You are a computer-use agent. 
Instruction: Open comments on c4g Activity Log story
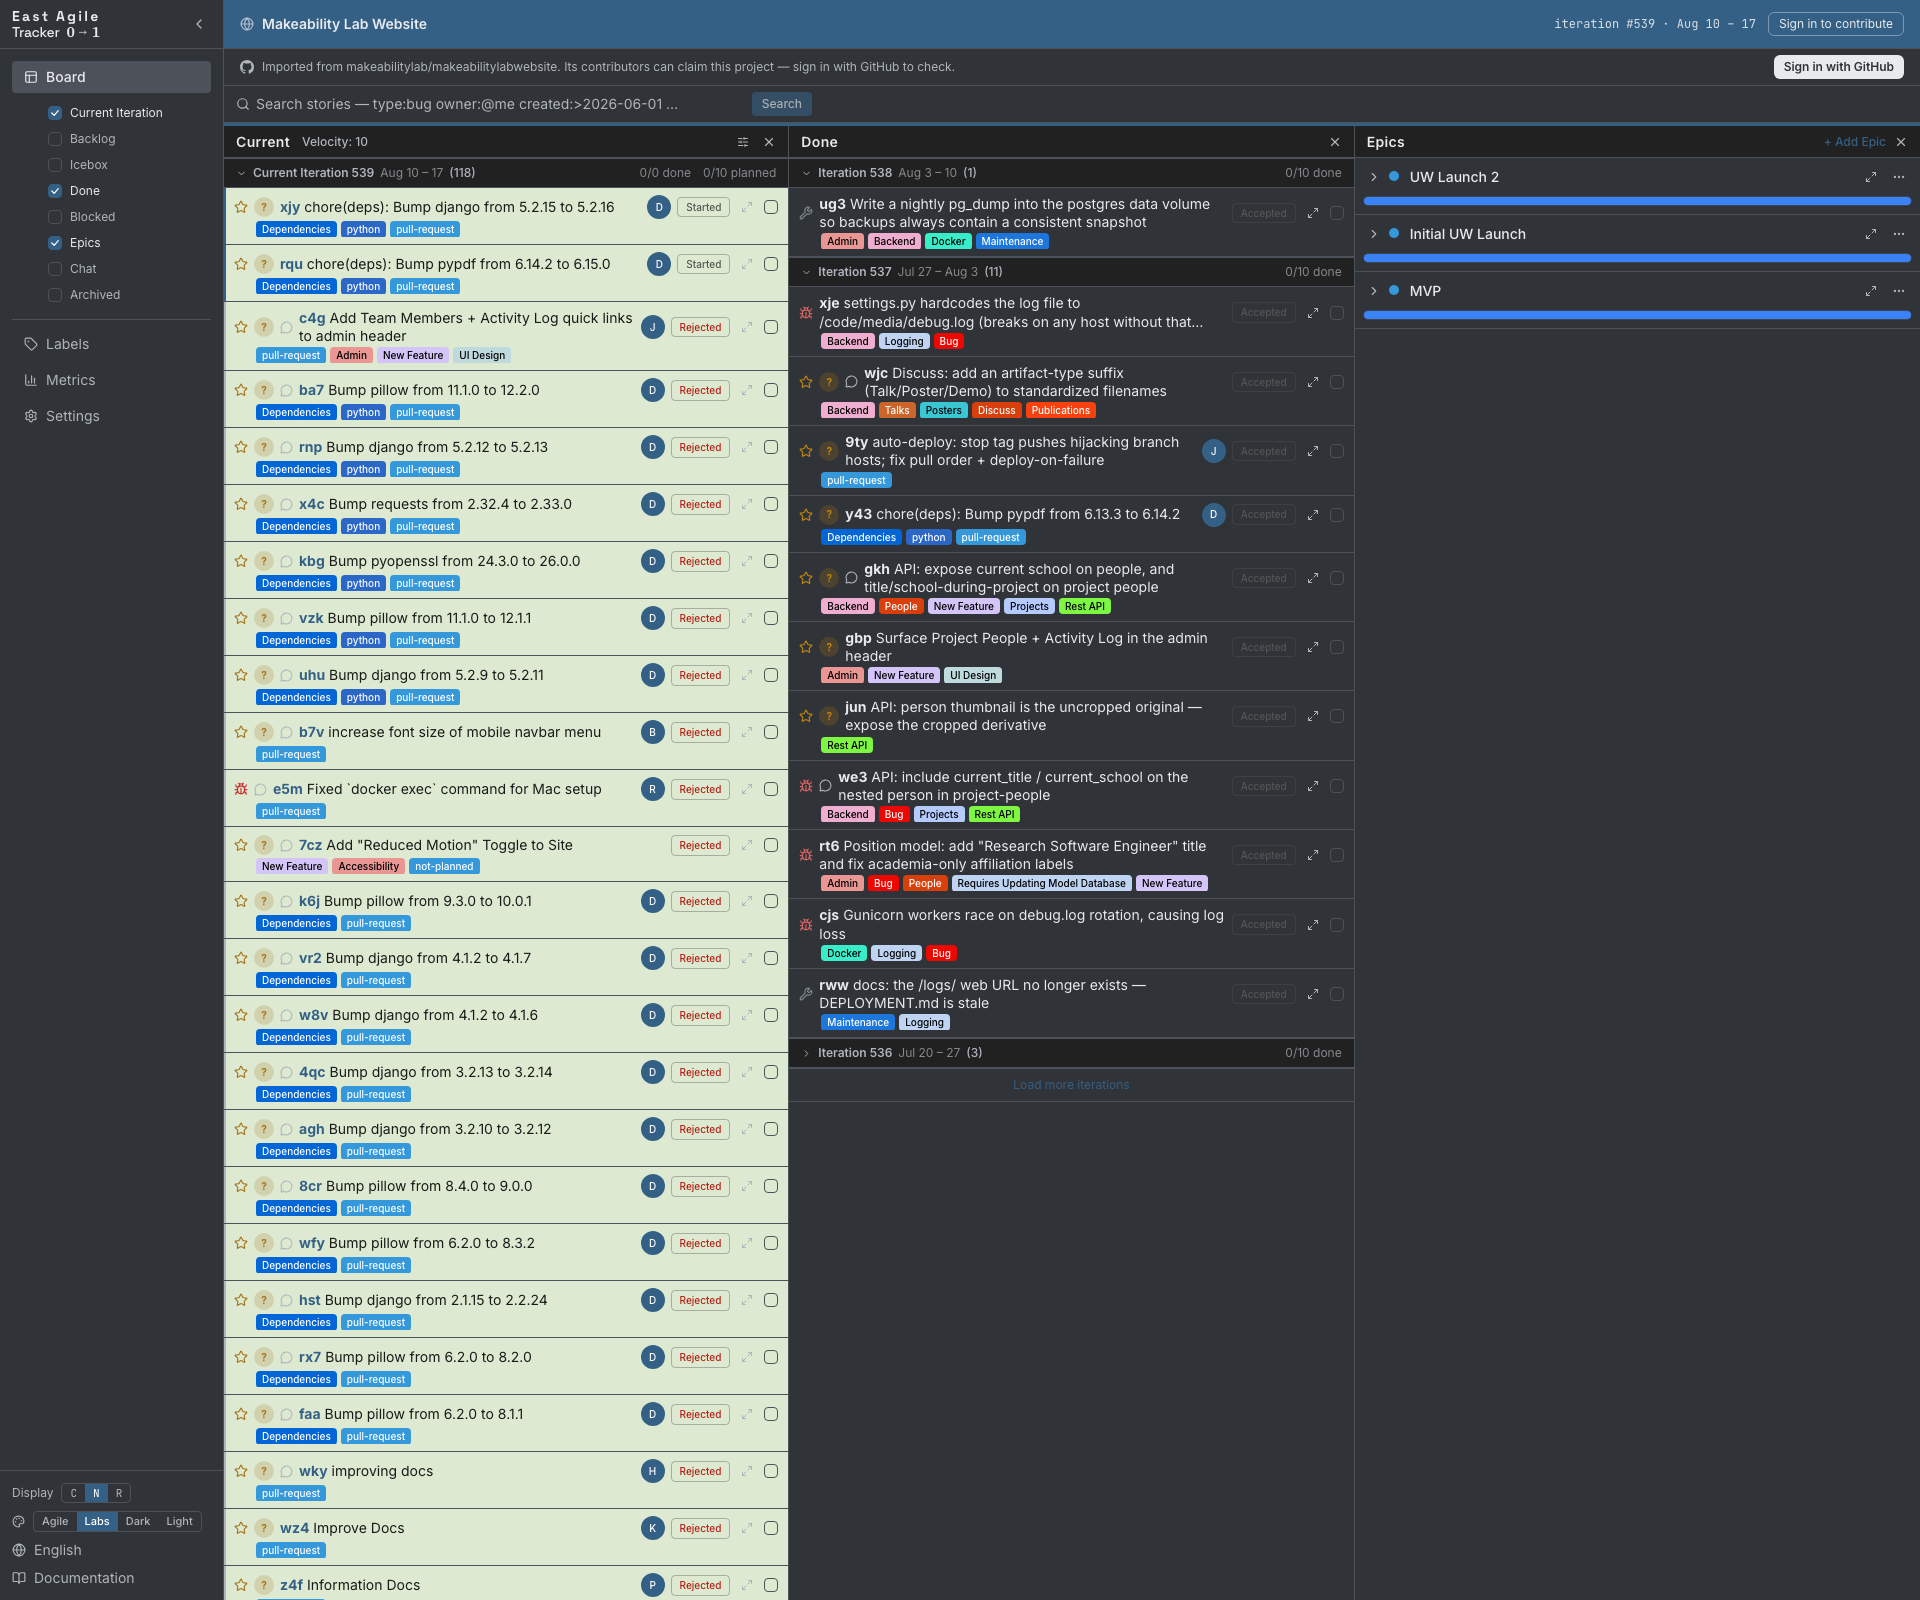[x=286, y=327]
